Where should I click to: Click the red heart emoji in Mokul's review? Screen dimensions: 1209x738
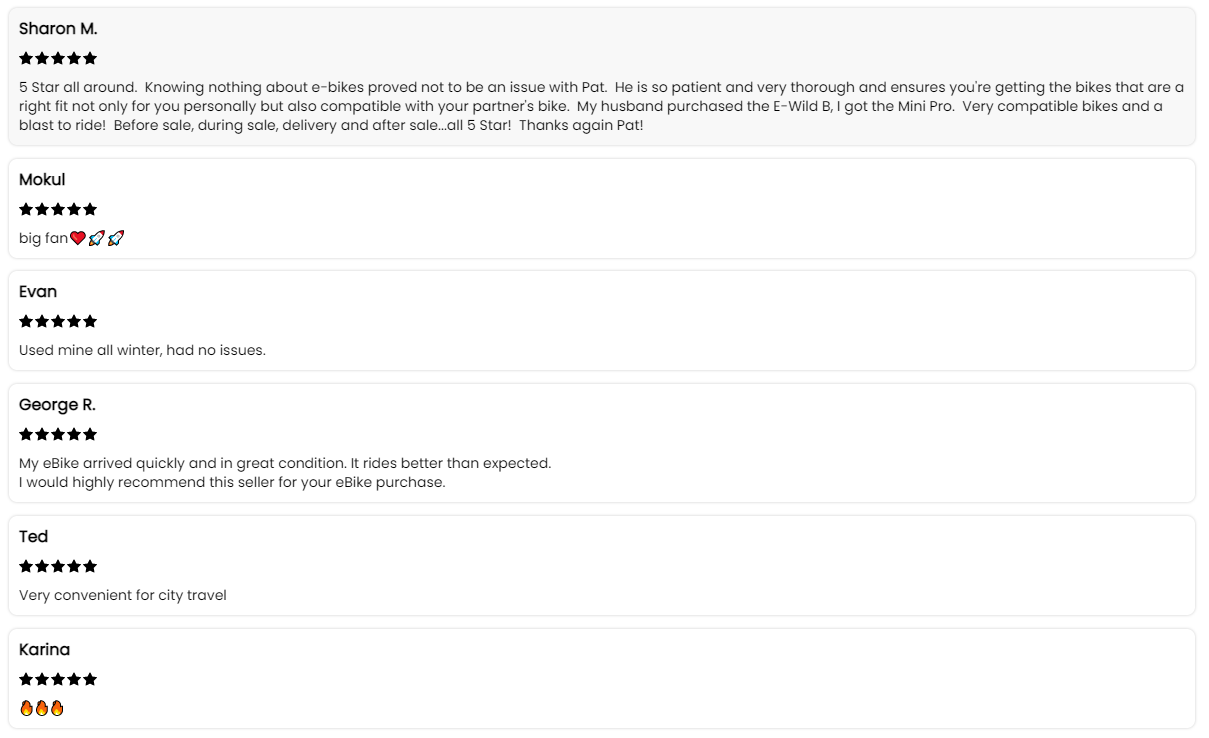pos(78,238)
